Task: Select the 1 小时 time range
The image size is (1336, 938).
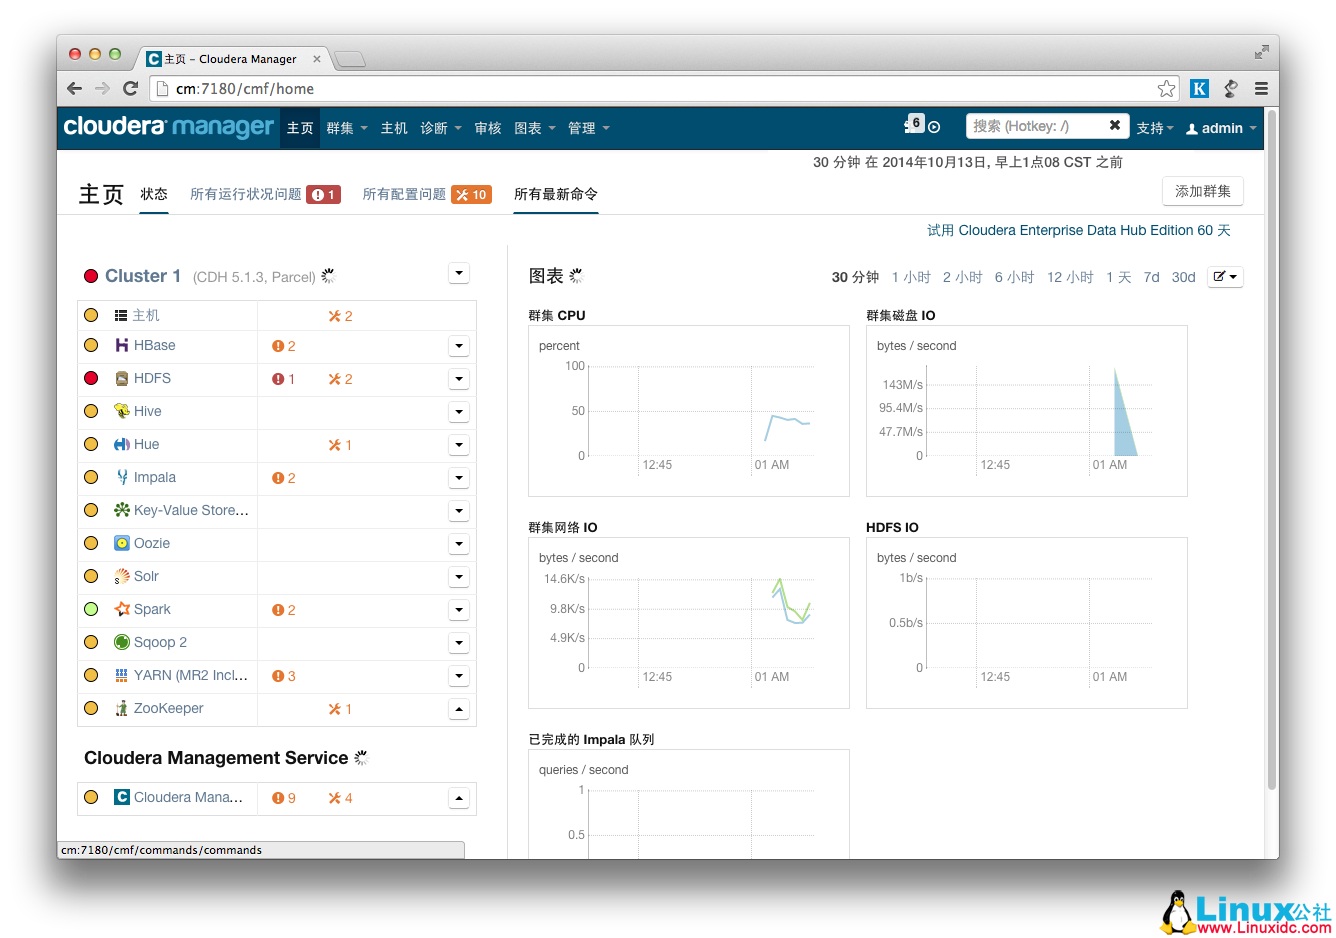Action: coord(910,277)
